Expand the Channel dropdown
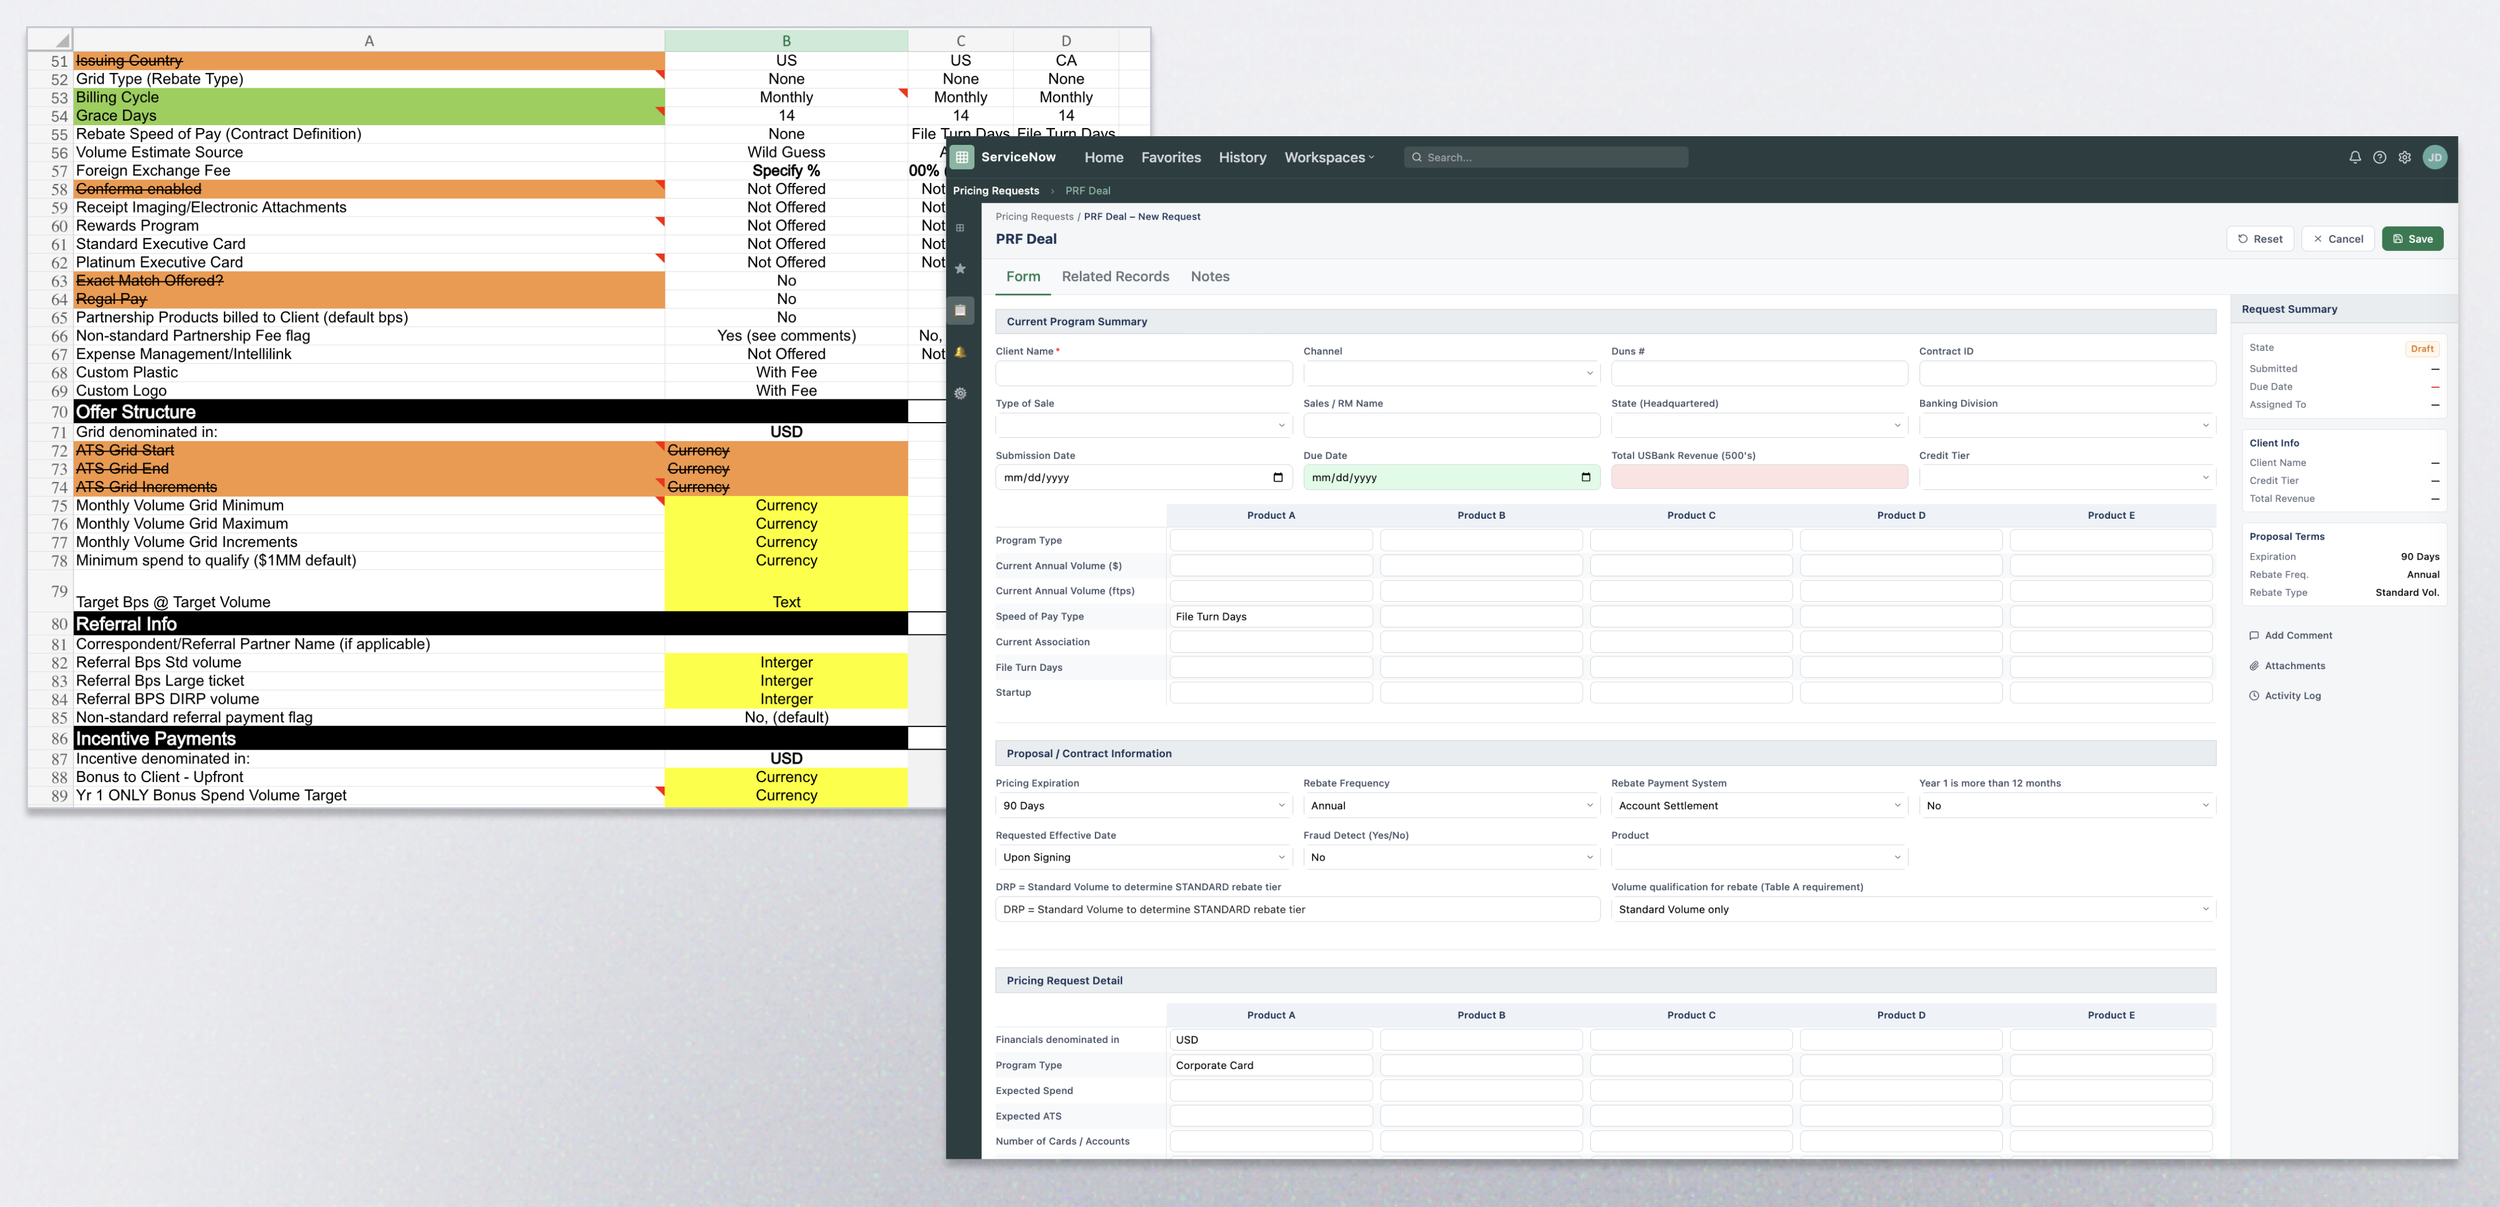The image size is (2500, 1207). click(1452, 373)
